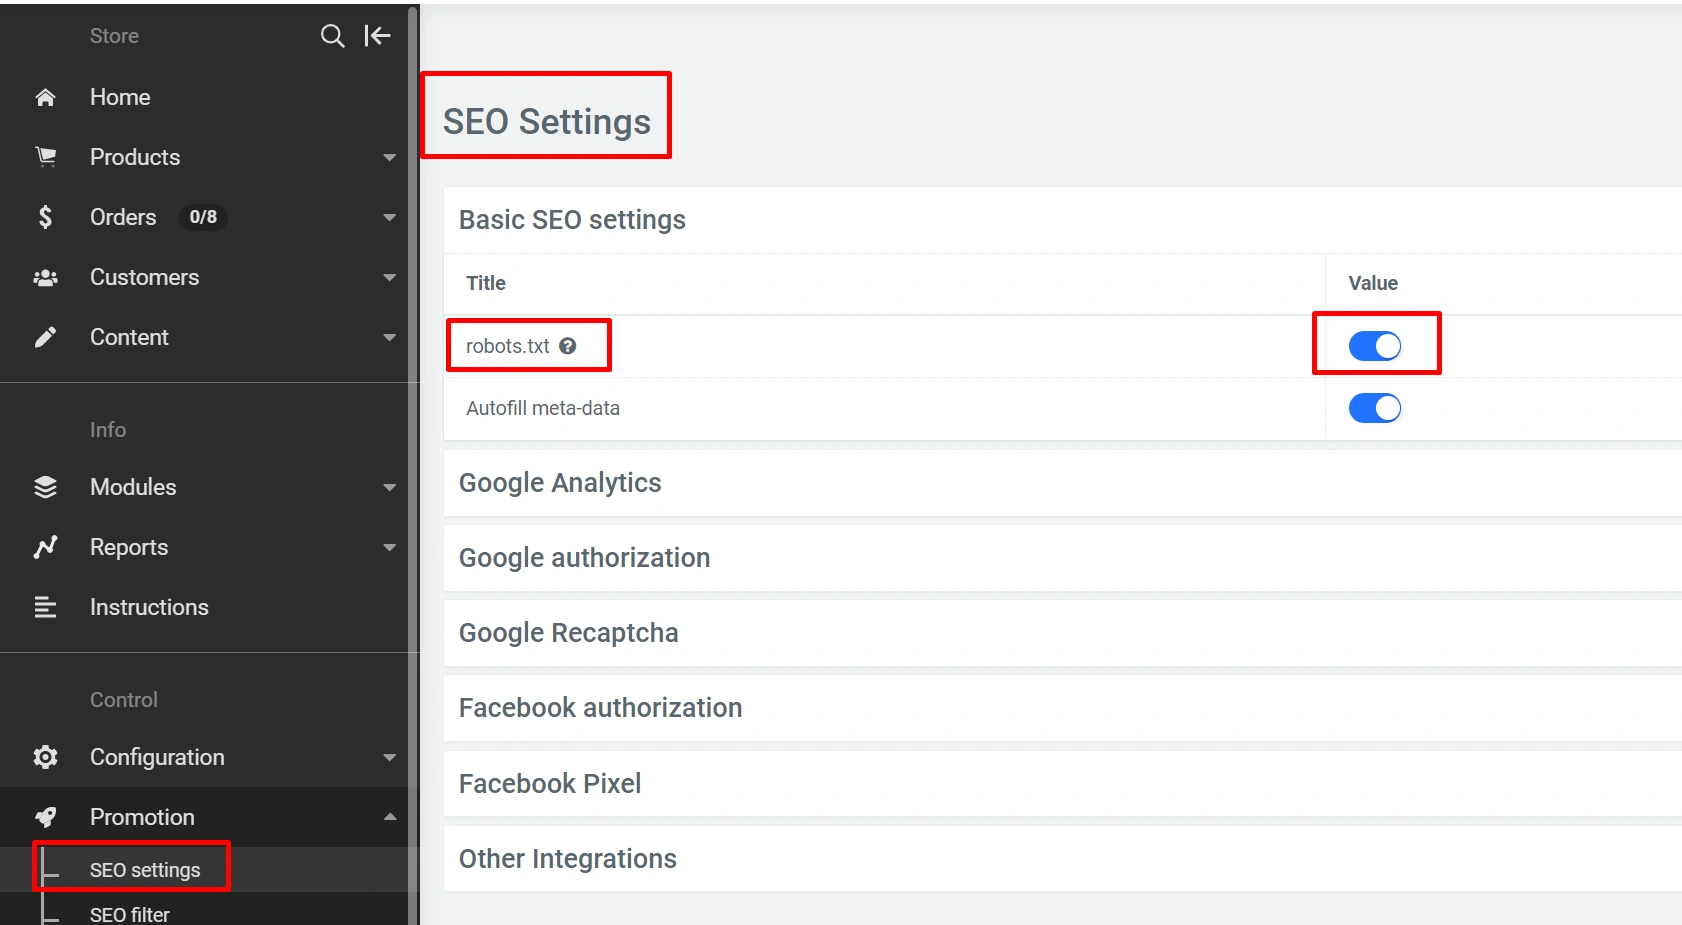Click the search magnifier icon in sidebar
The image size is (1682, 925).
point(332,36)
